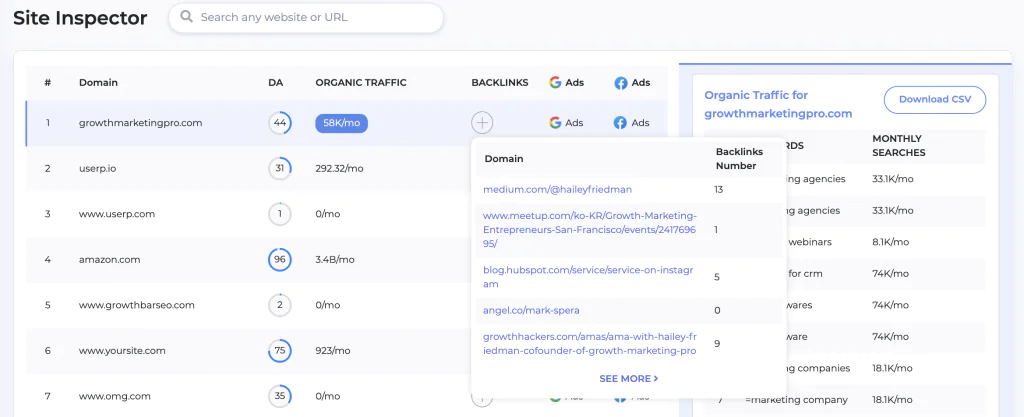
Task: Click the Site Inspector title
Action: coord(80,18)
